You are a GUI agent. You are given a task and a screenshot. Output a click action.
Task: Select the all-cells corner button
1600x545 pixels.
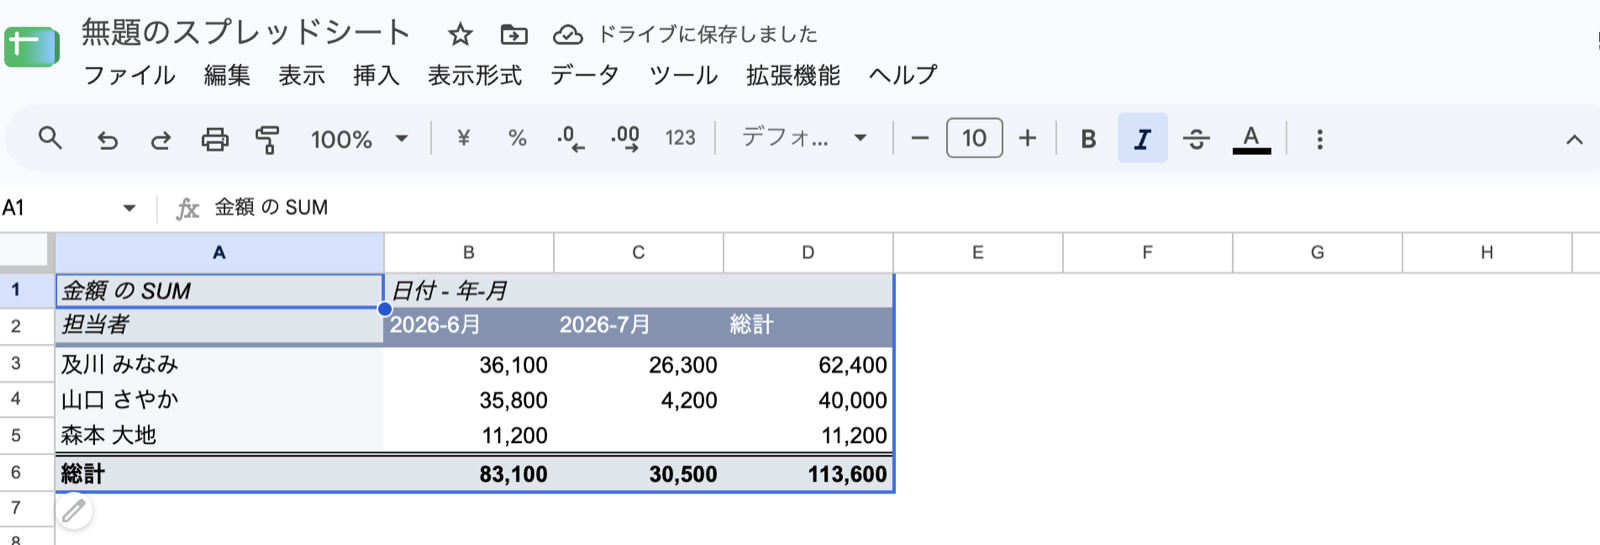tap(26, 252)
